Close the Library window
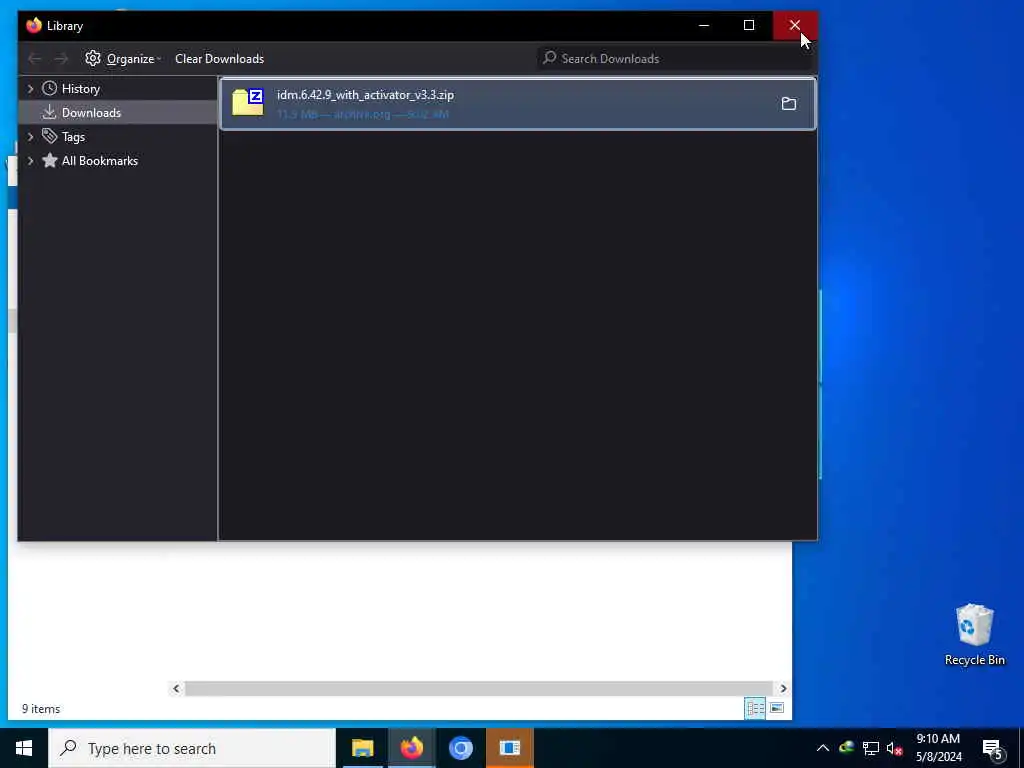Viewport: 1024px width, 768px height. coord(795,25)
